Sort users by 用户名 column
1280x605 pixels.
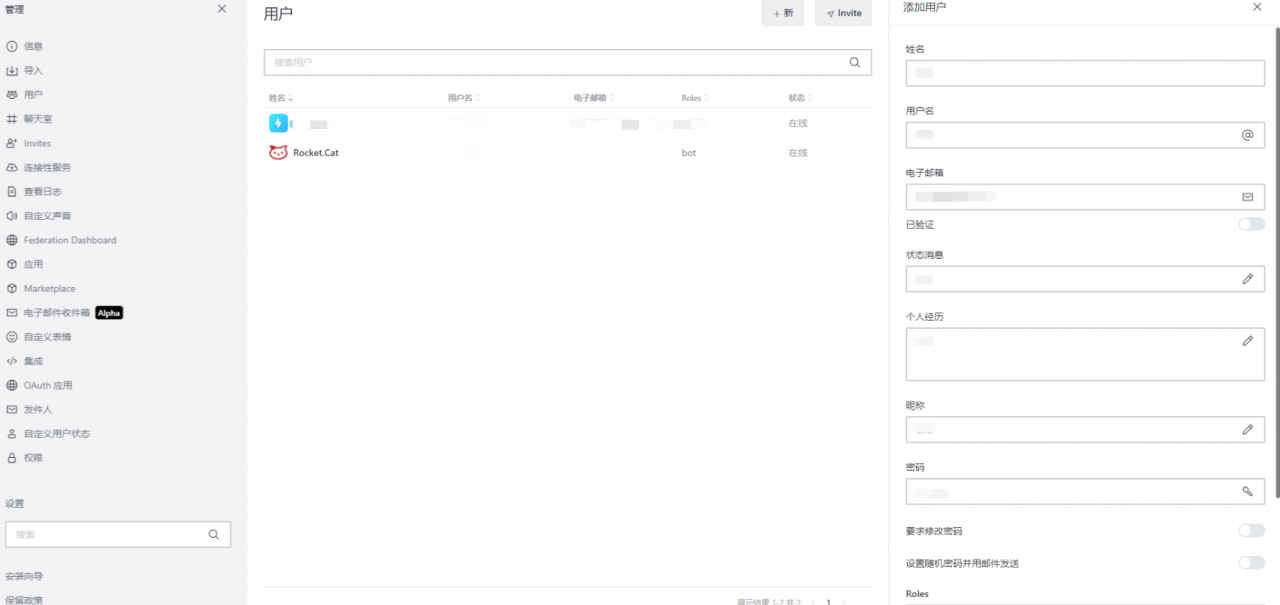464,98
